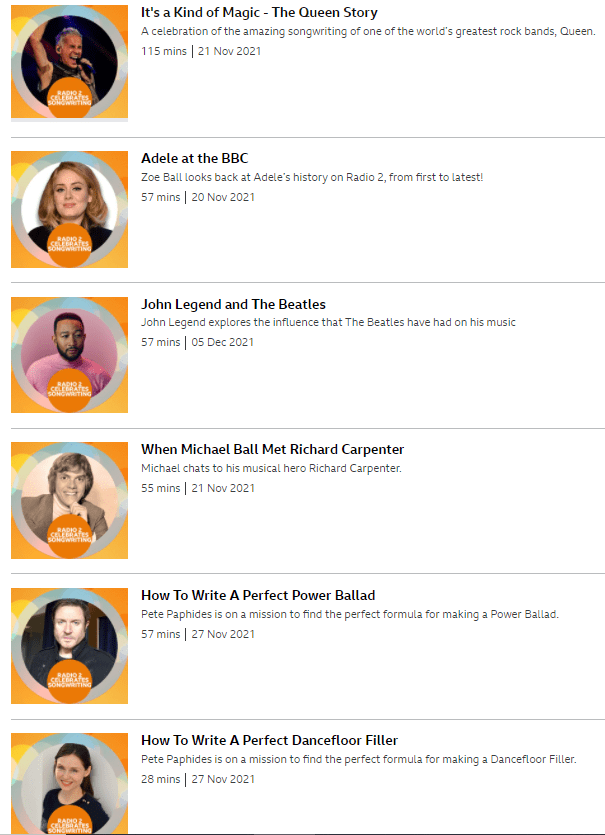Open the Dancefloor Filler episode thumbnail
This screenshot has height=835, width=605.
tap(69, 783)
